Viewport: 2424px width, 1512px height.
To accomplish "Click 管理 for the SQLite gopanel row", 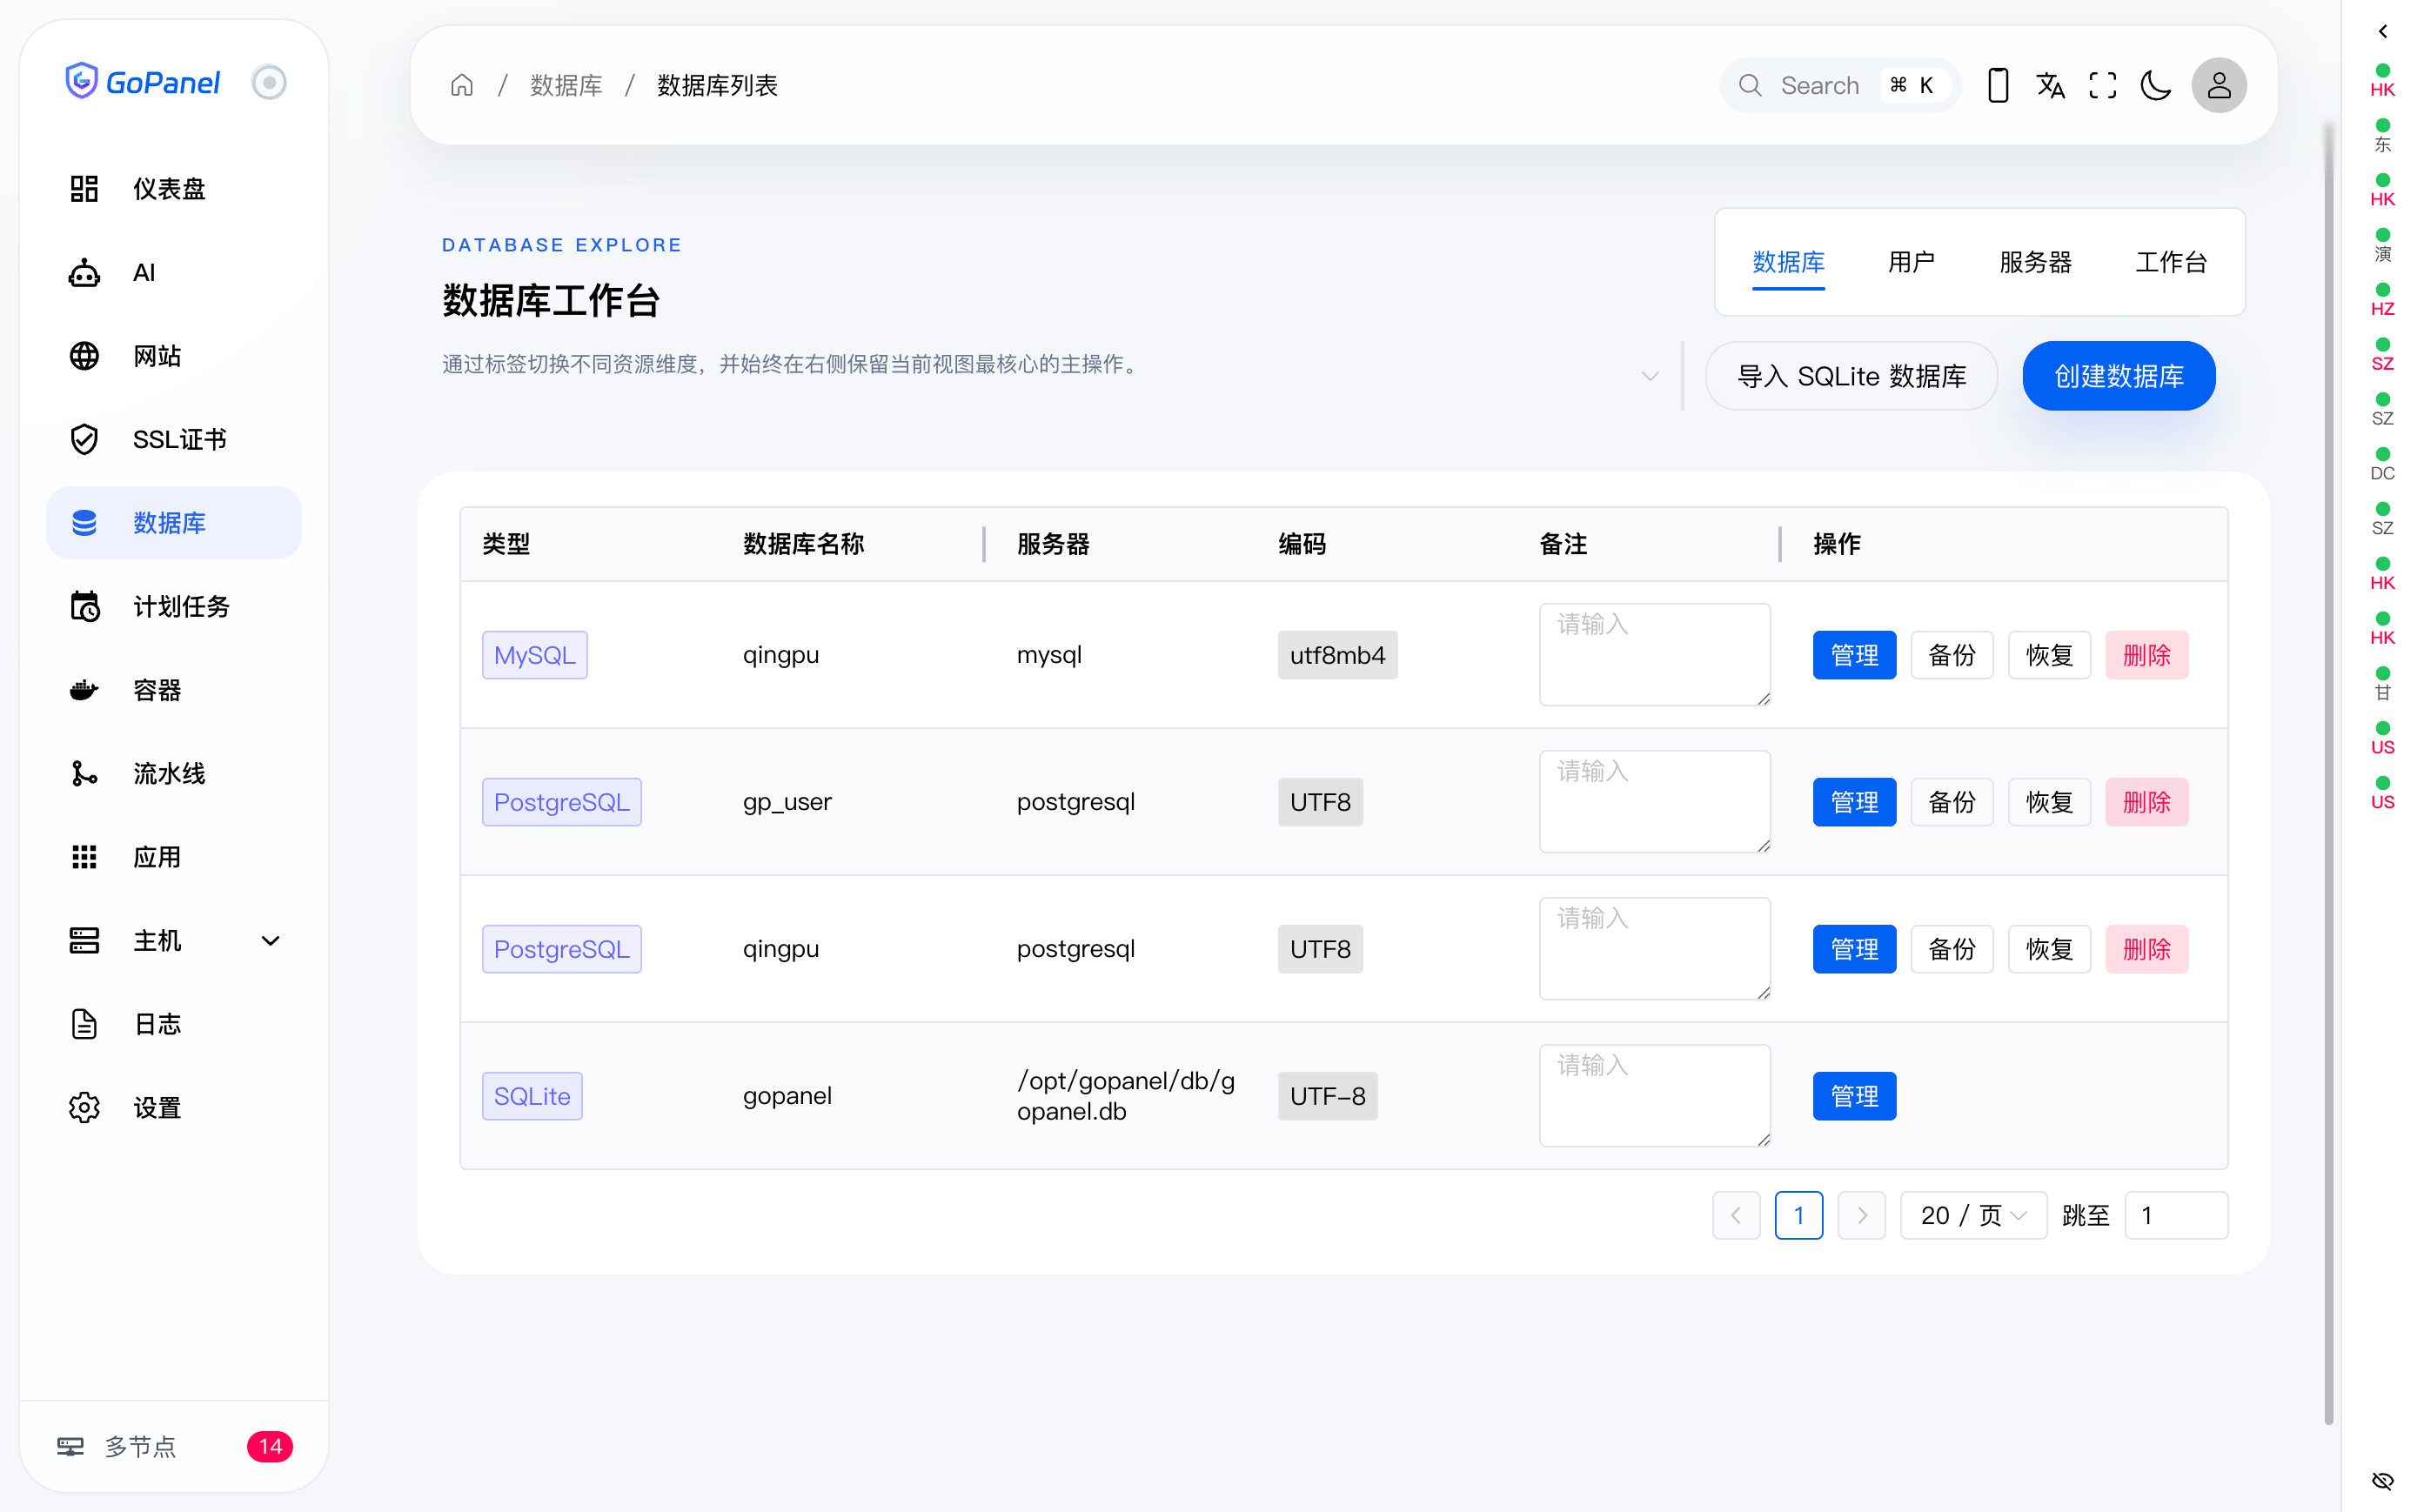I will point(1854,1096).
